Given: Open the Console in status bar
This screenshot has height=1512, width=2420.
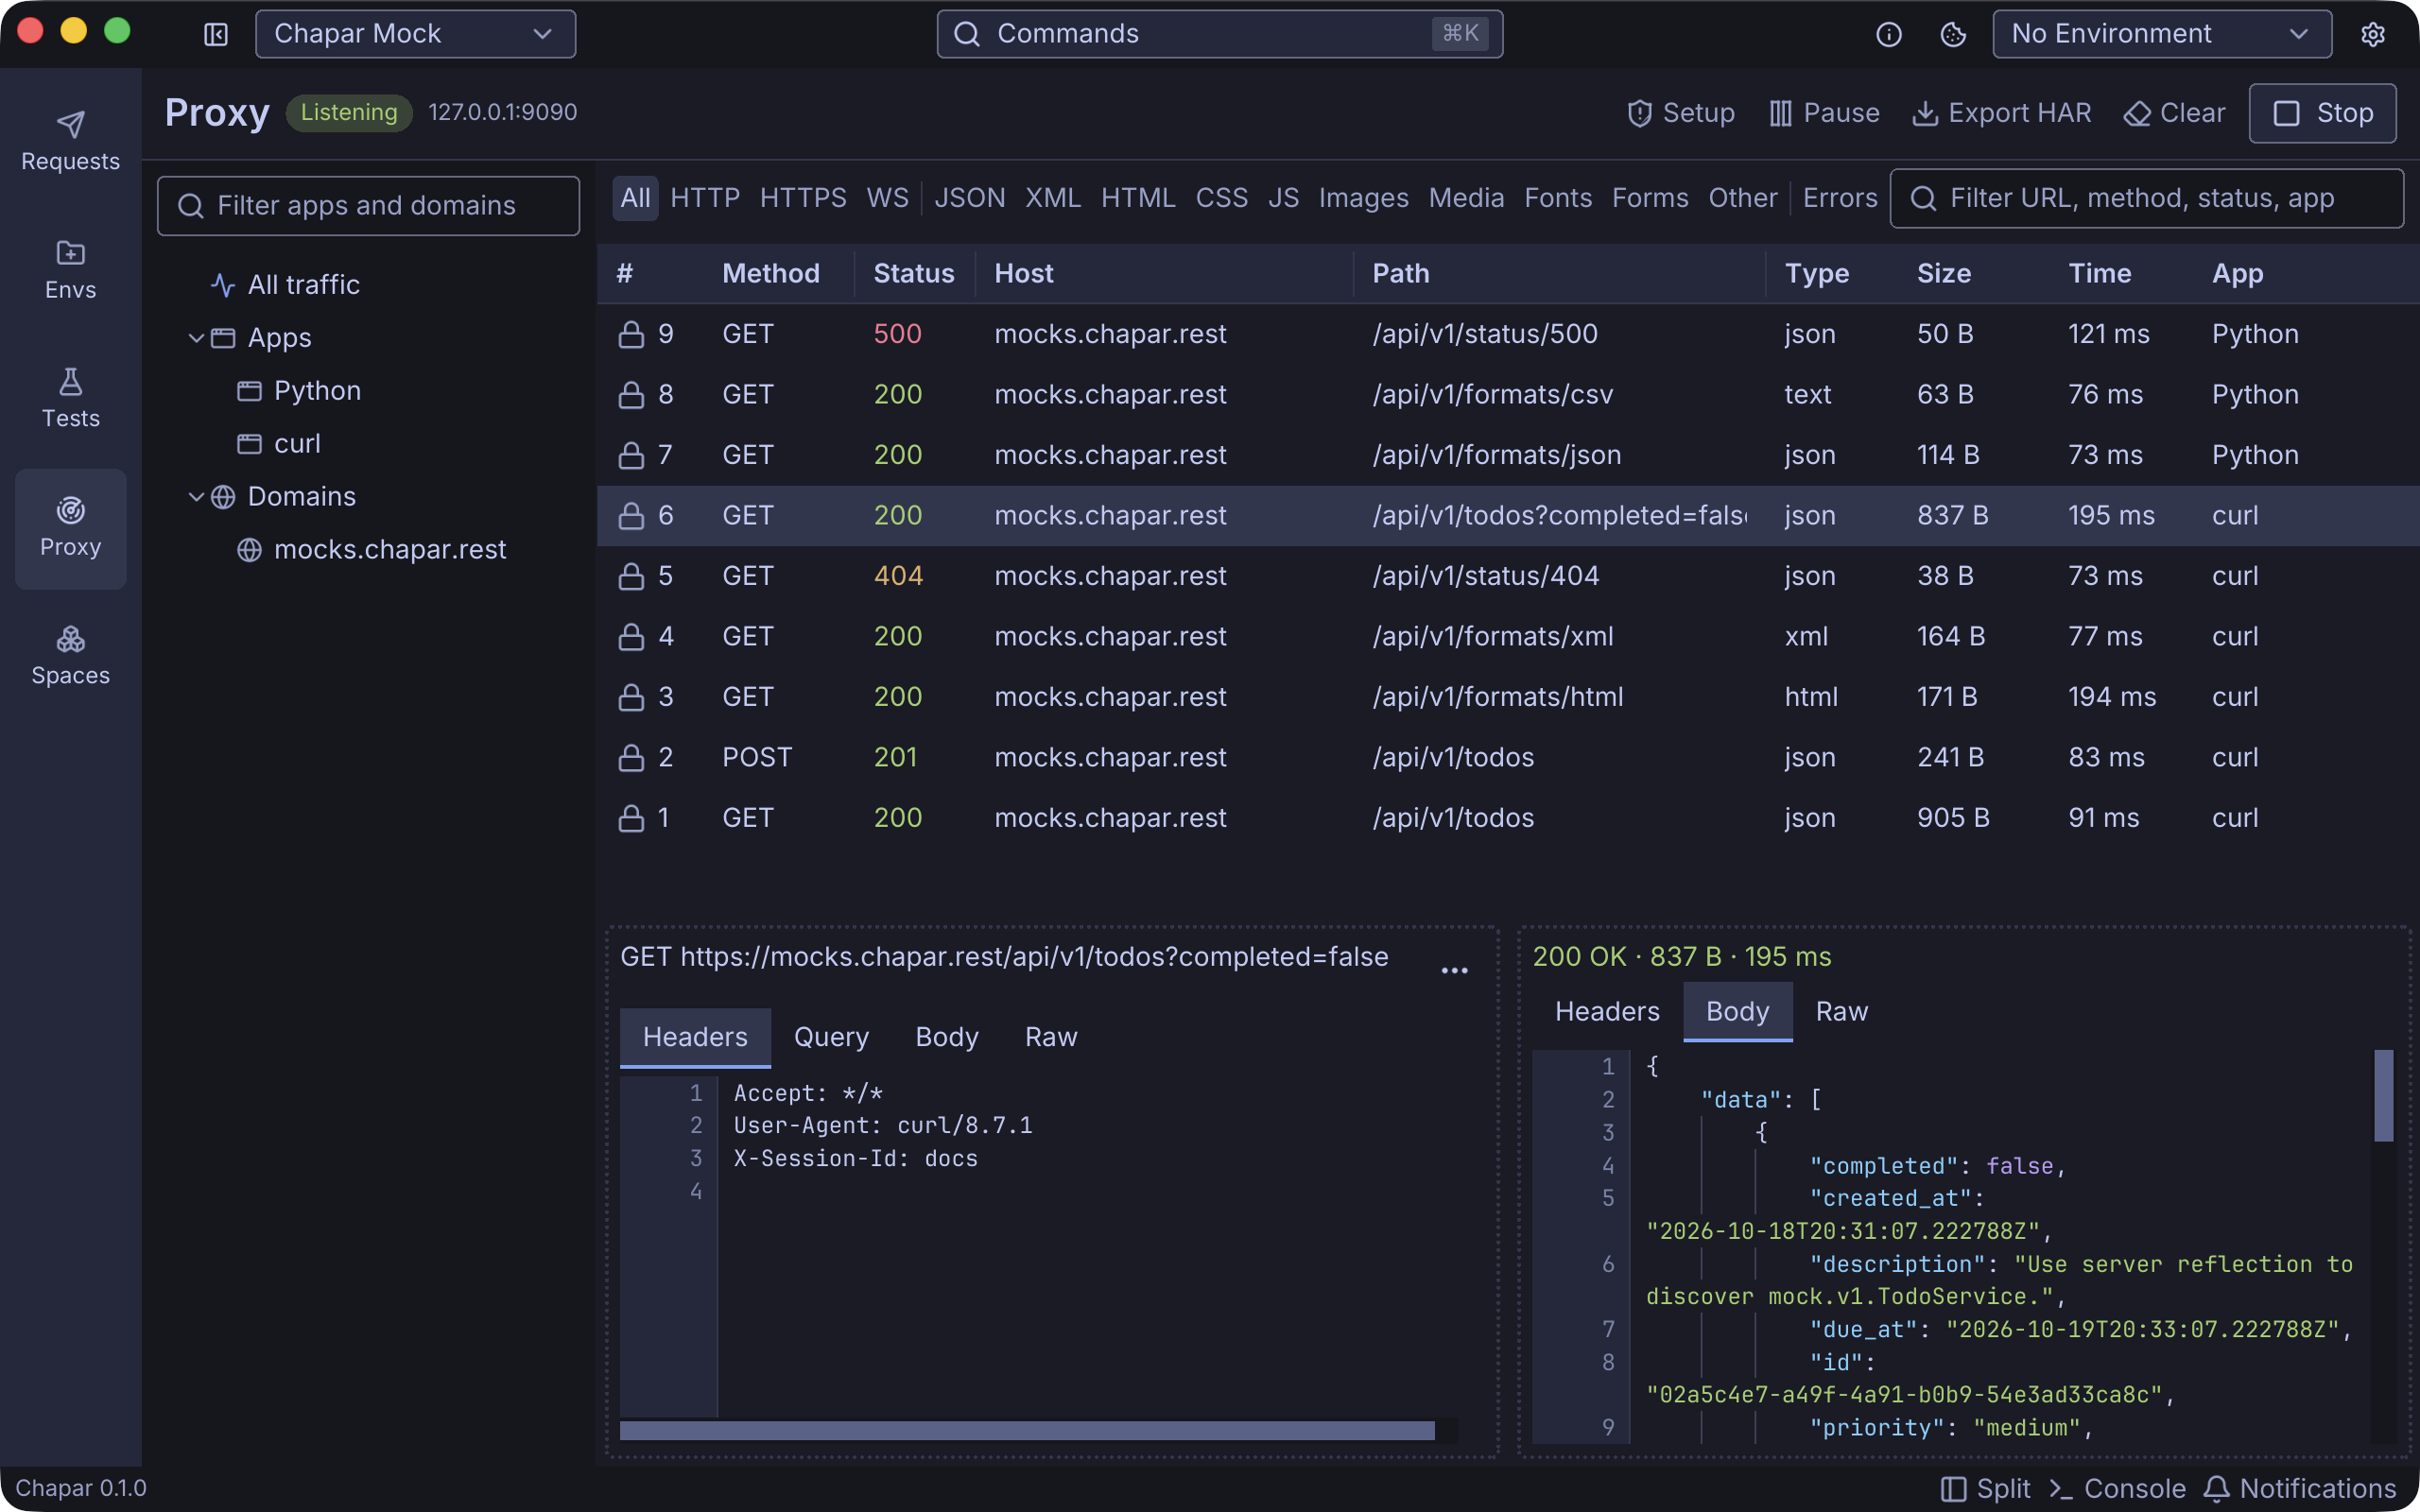Looking at the screenshot, I should 2117,1488.
